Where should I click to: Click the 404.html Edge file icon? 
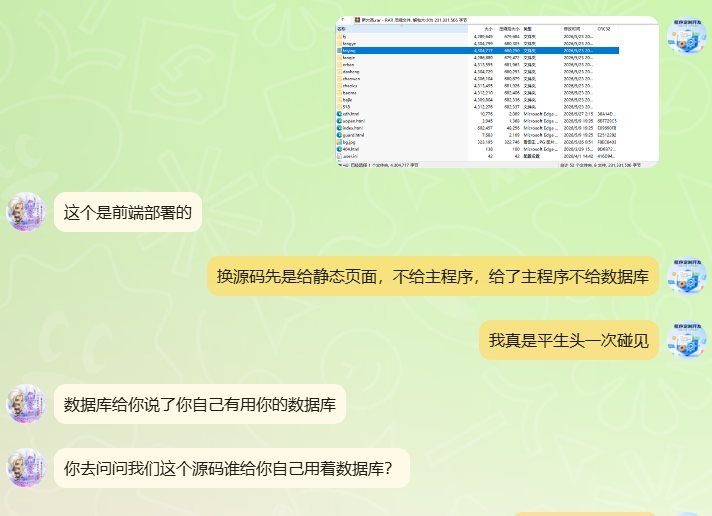click(339, 149)
